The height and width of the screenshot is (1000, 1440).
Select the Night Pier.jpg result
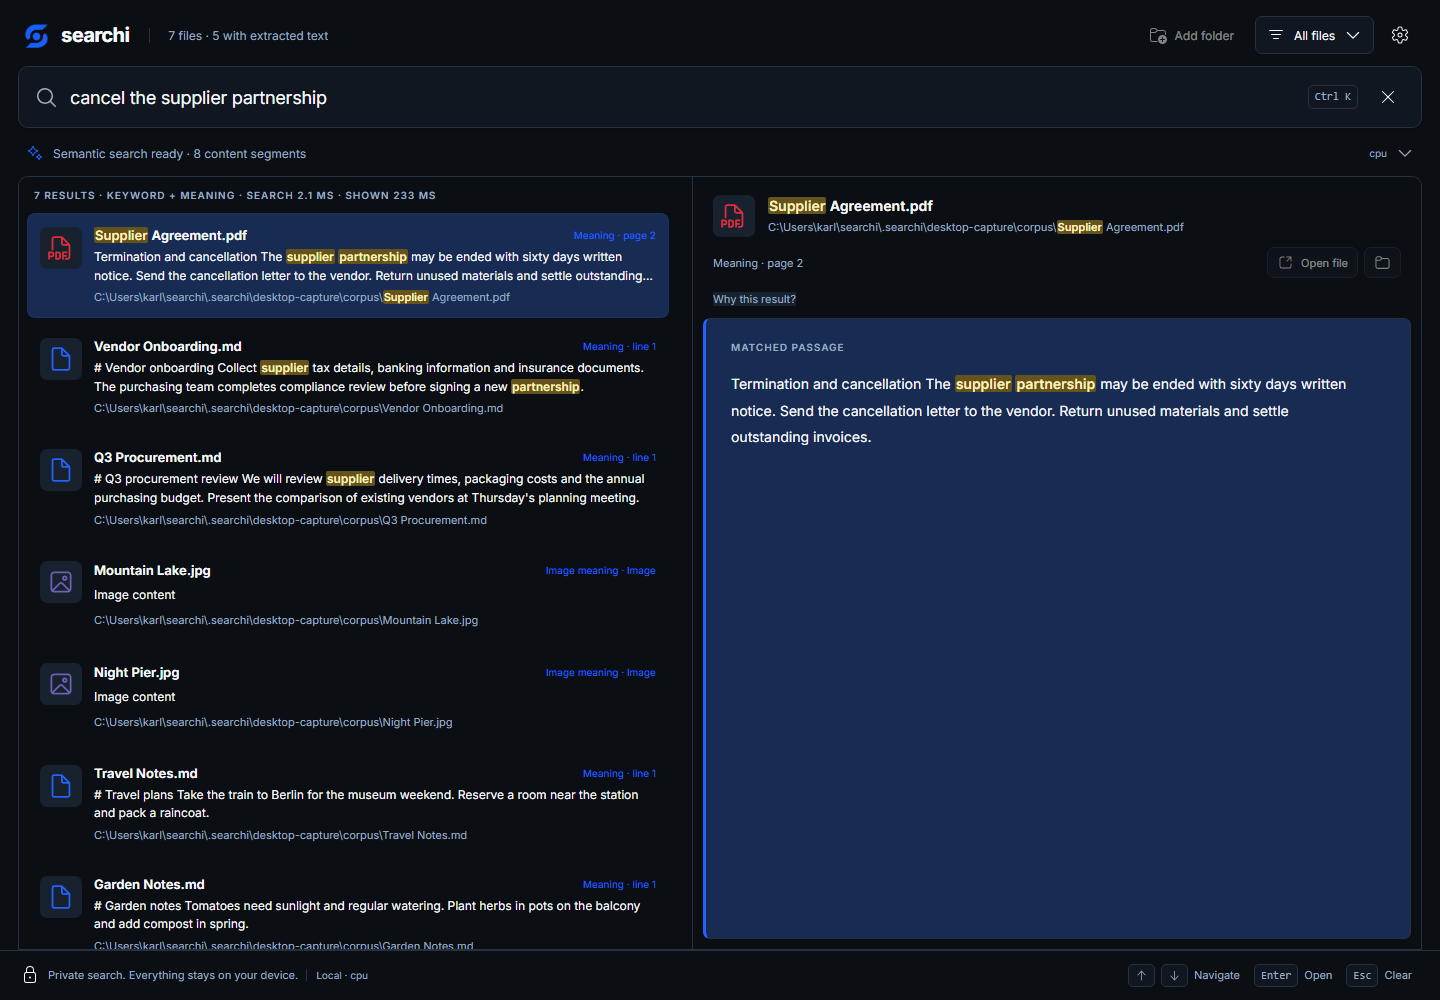(x=348, y=697)
